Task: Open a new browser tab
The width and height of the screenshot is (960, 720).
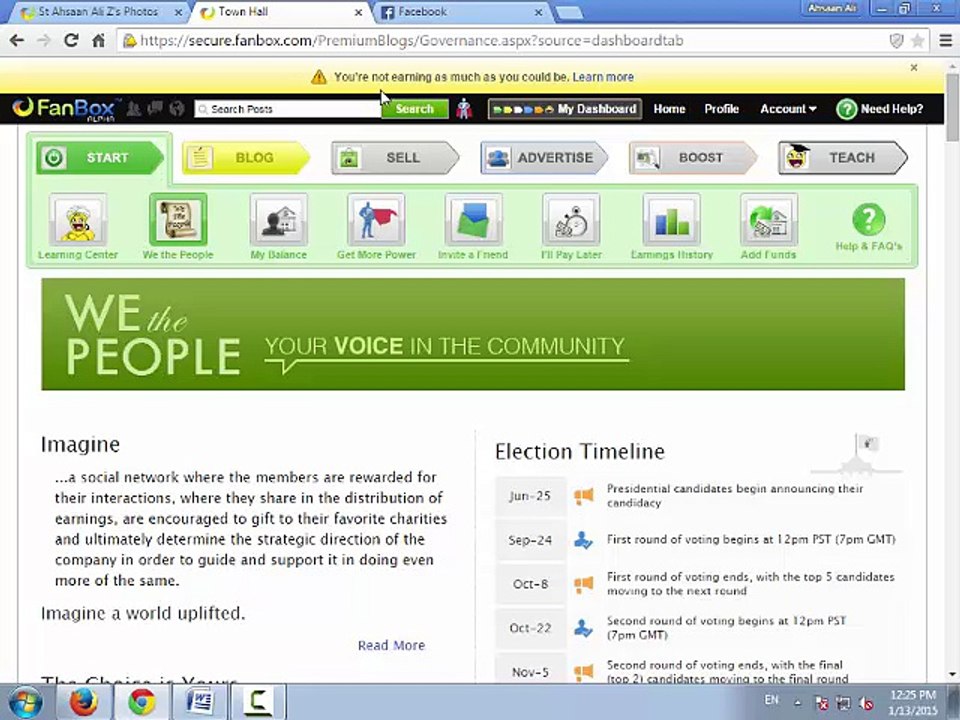Action: 569,13
